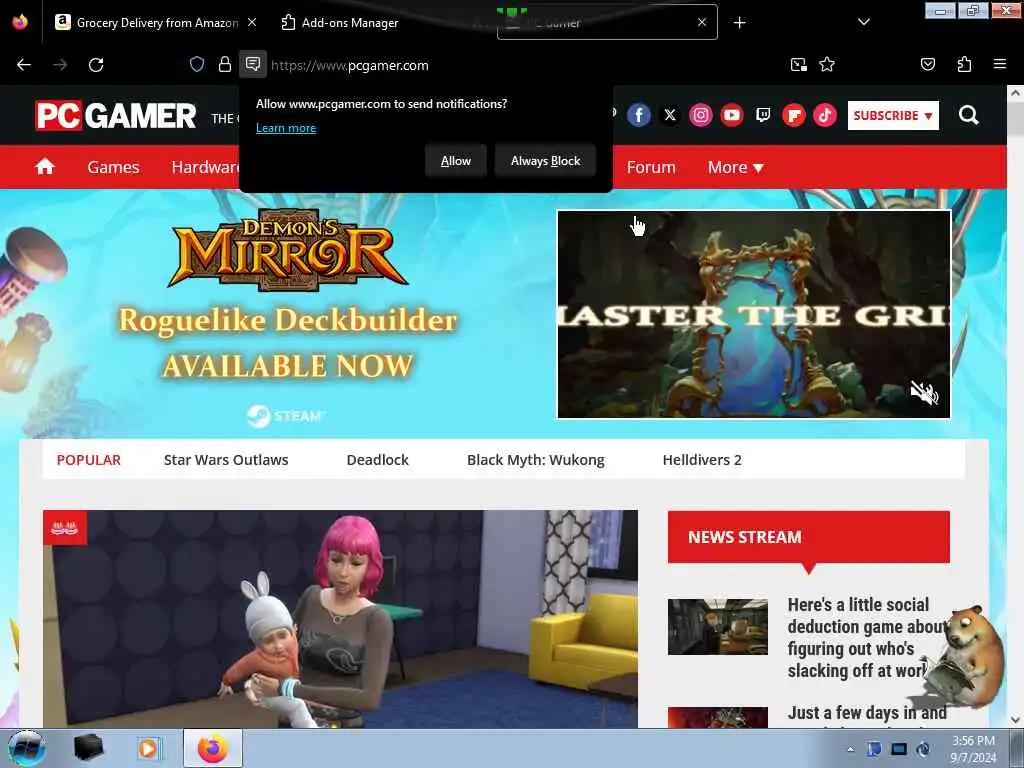1024x768 pixels.
Task: Open the Save to Pocket icon
Action: click(x=927, y=65)
